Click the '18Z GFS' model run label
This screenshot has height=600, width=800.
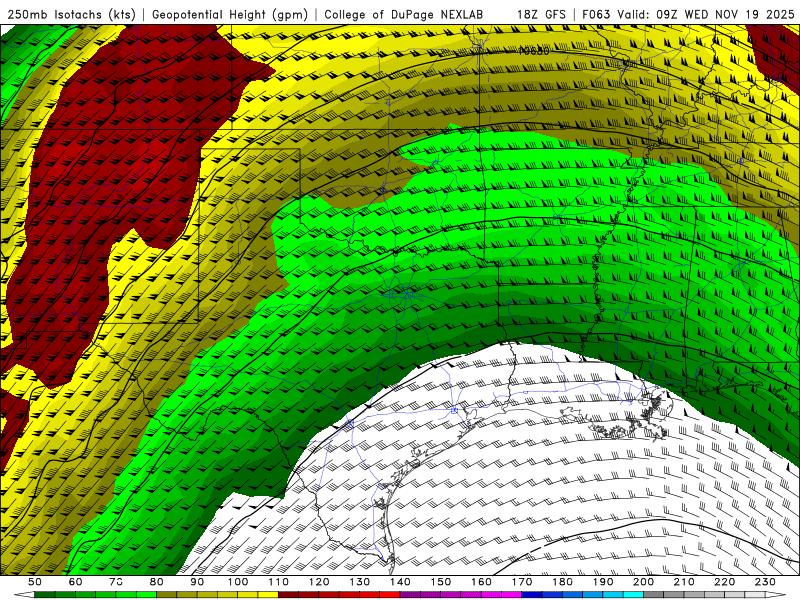click(x=541, y=15)
